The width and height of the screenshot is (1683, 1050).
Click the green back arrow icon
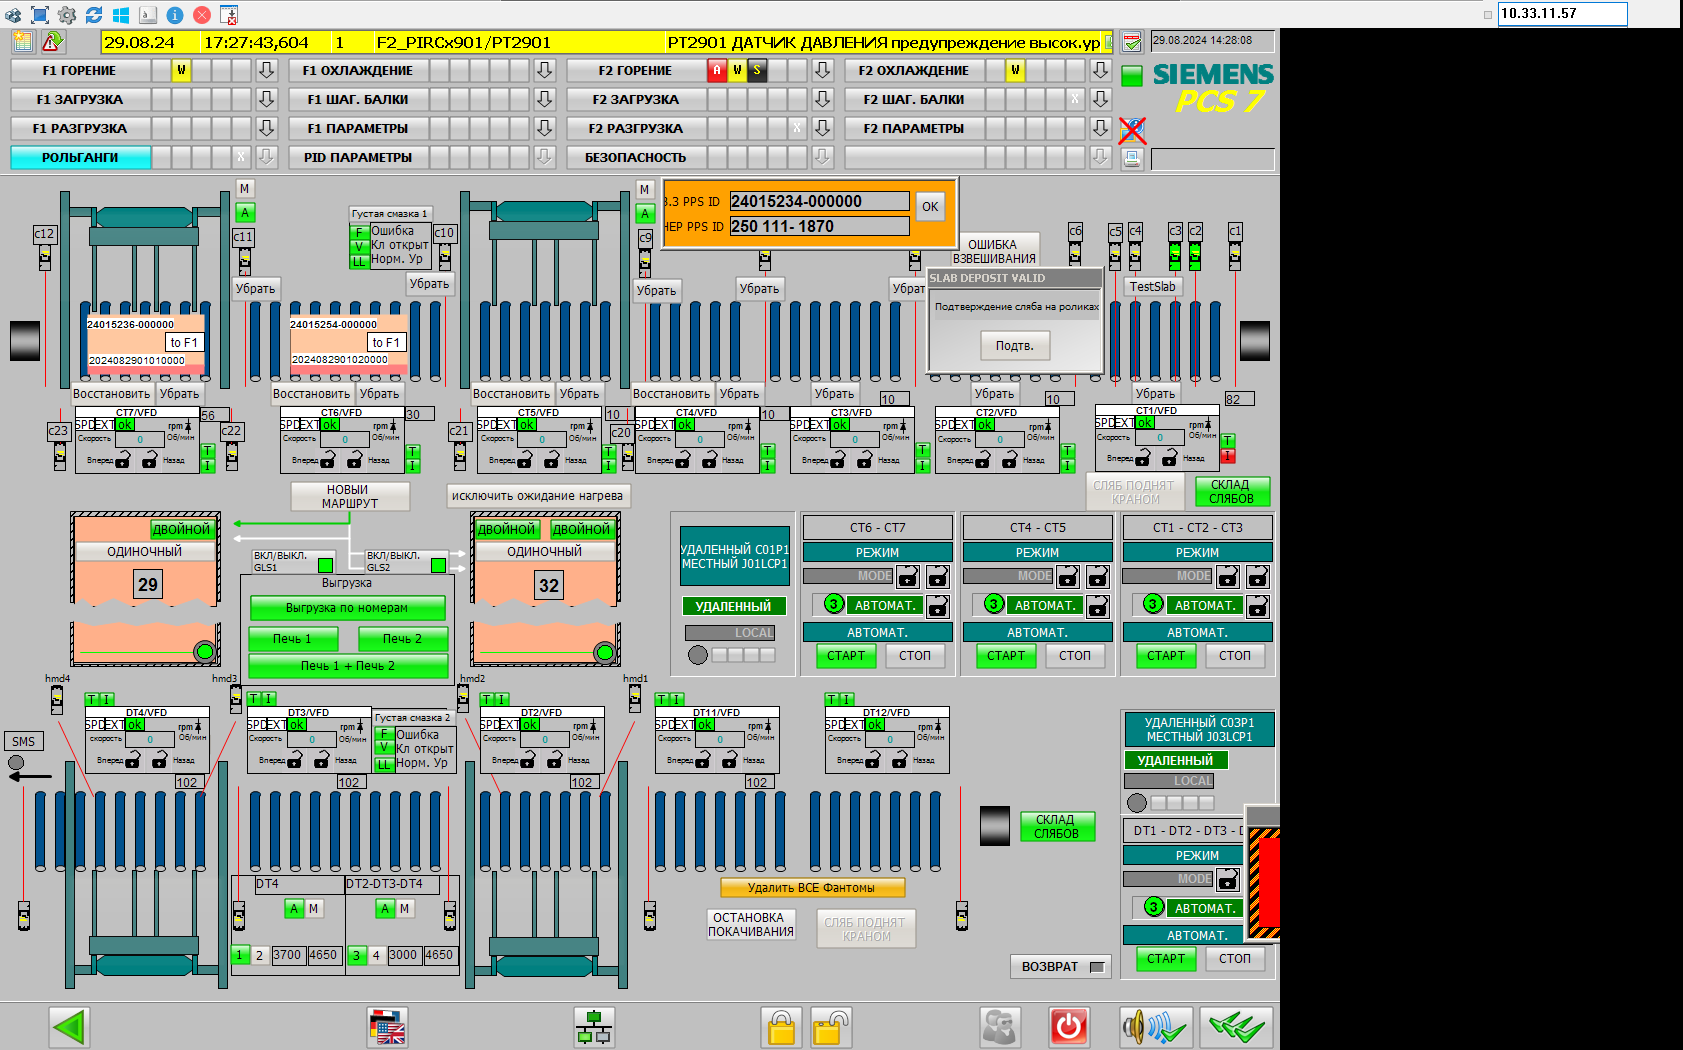tap(69, 1027)
